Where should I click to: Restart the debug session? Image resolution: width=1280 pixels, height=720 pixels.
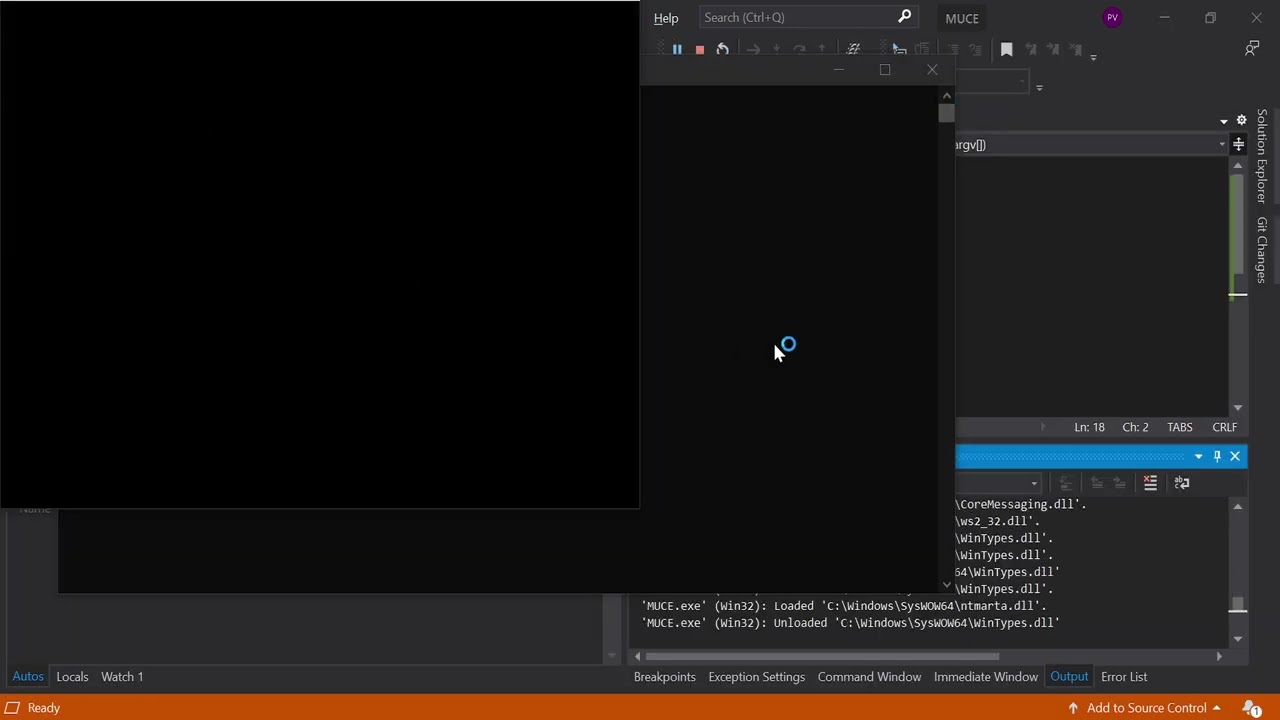coord(723,49)
